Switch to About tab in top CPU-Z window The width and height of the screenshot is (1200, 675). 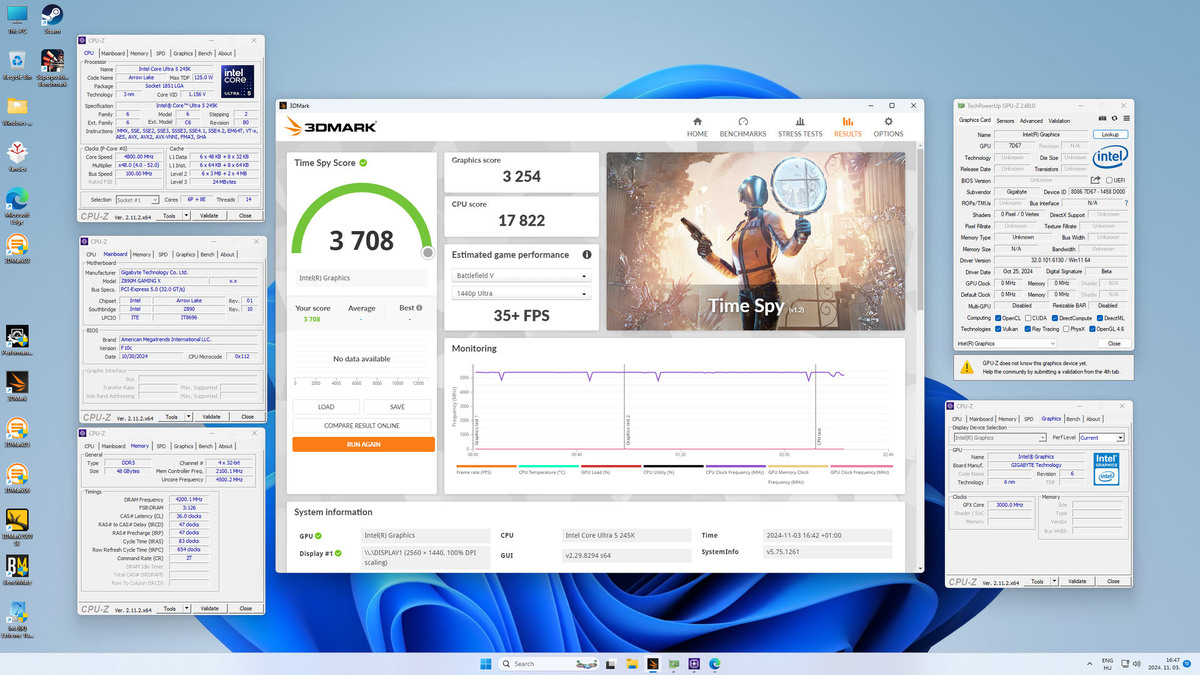click(226, 53)
